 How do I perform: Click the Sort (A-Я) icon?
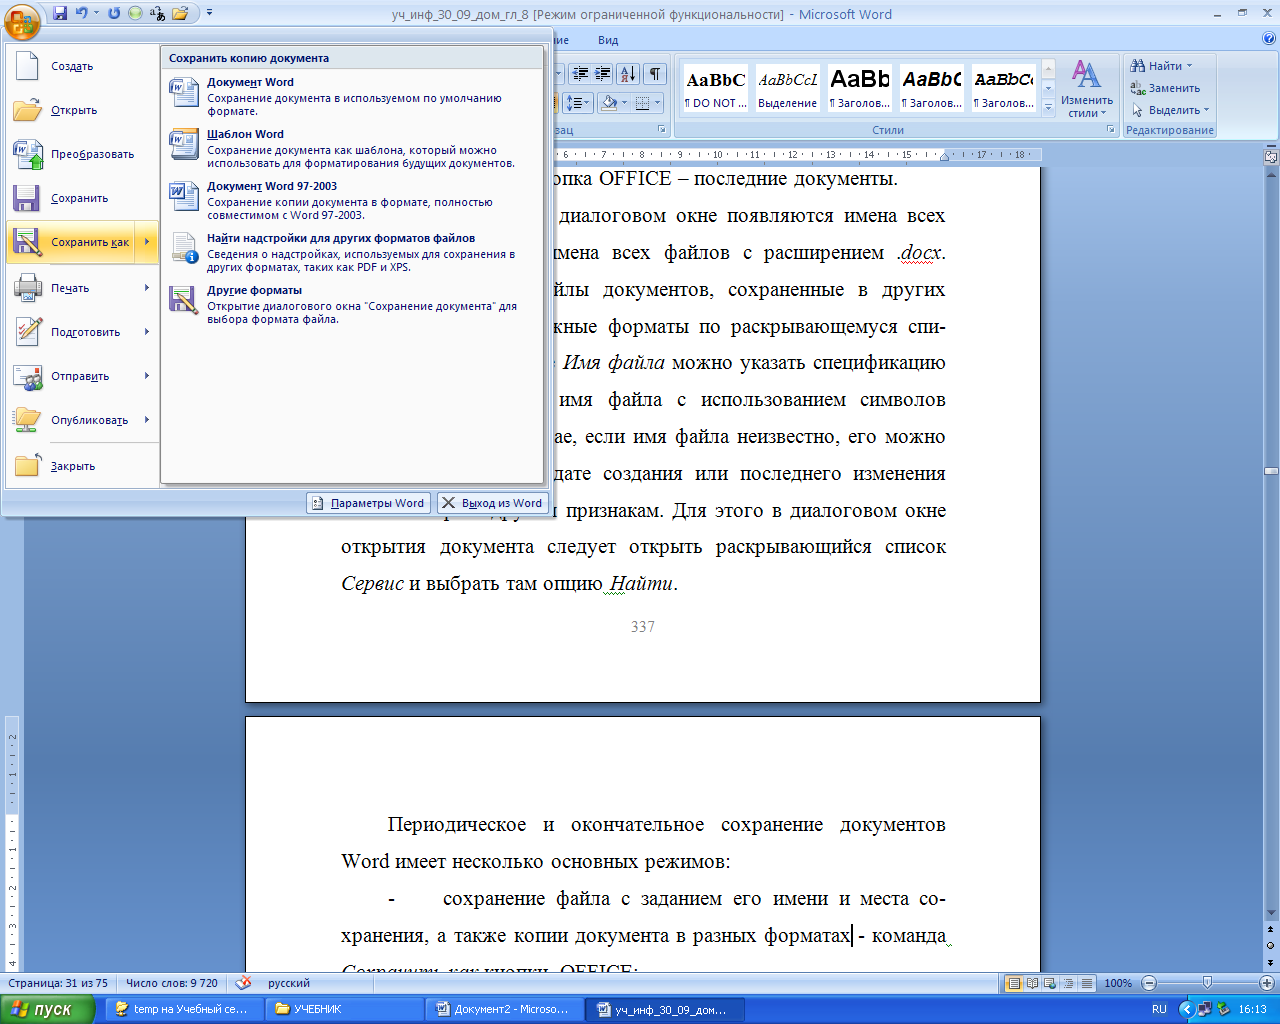point(628,74)
